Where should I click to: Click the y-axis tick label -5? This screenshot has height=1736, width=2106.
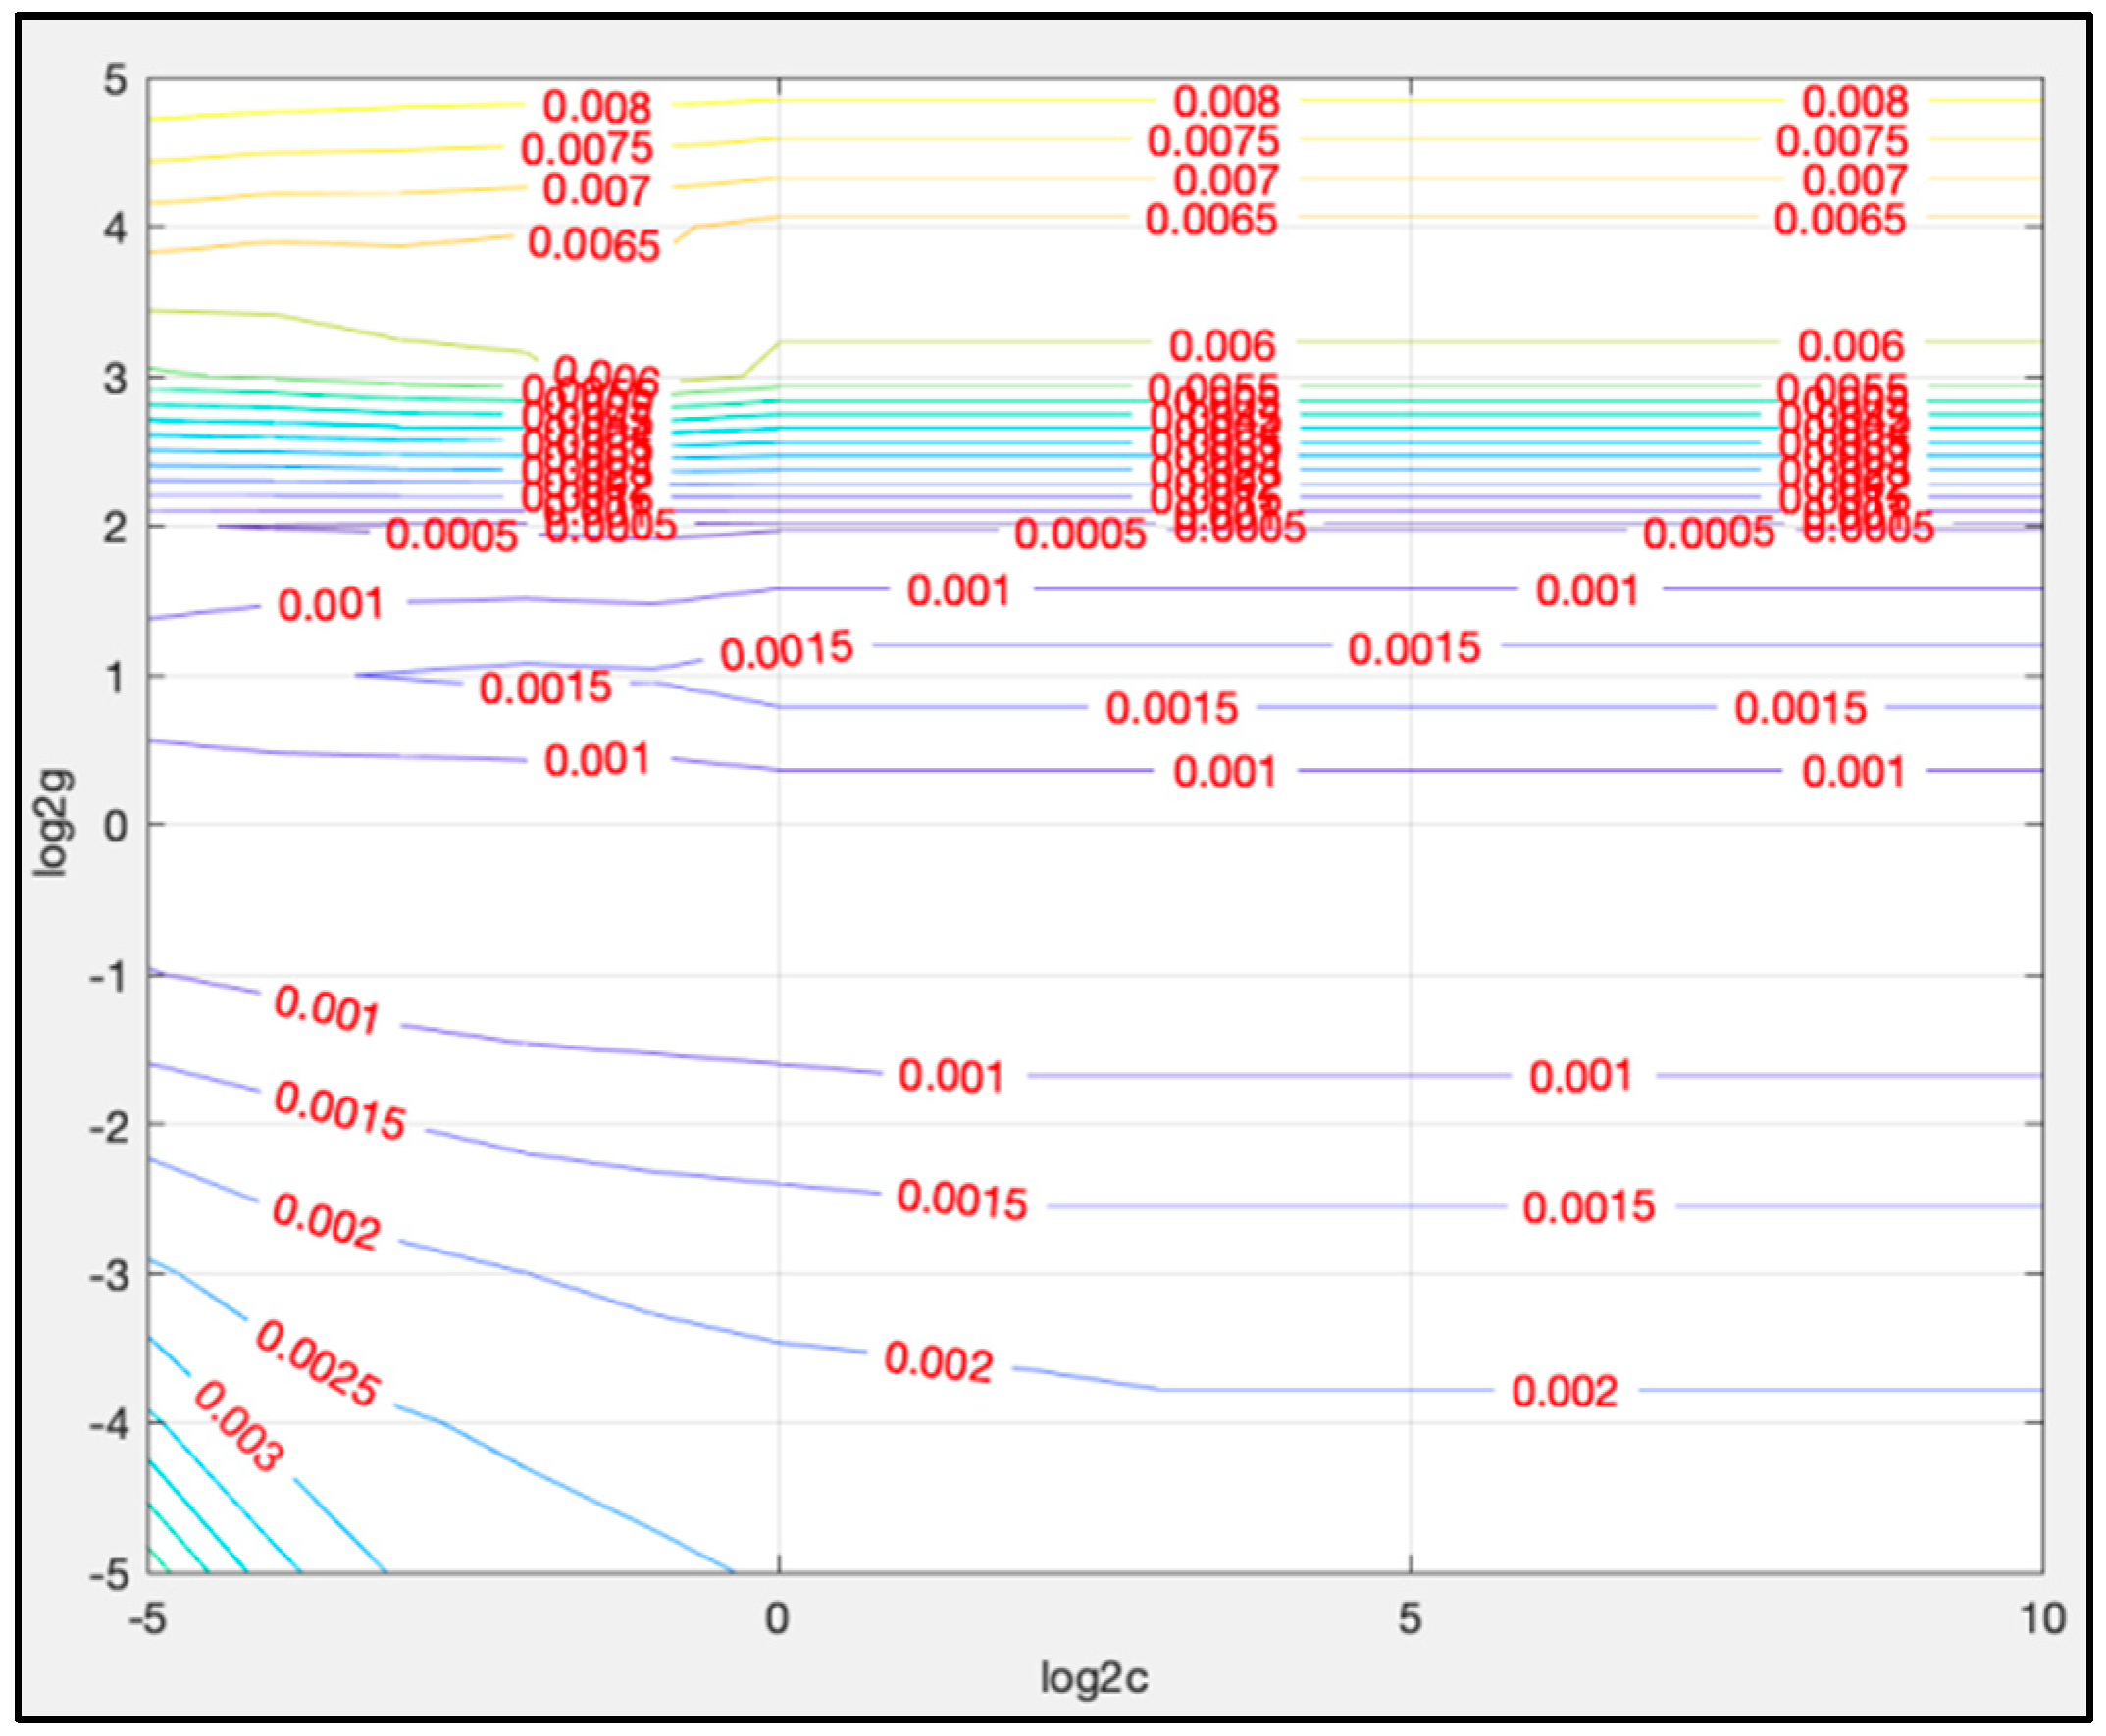[x=109, y=1577]
